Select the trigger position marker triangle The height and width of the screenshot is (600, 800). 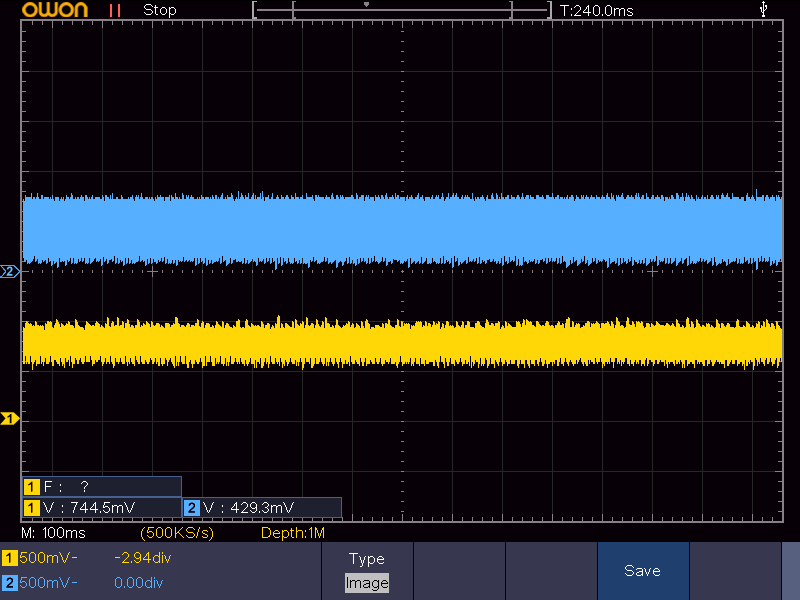366,5
